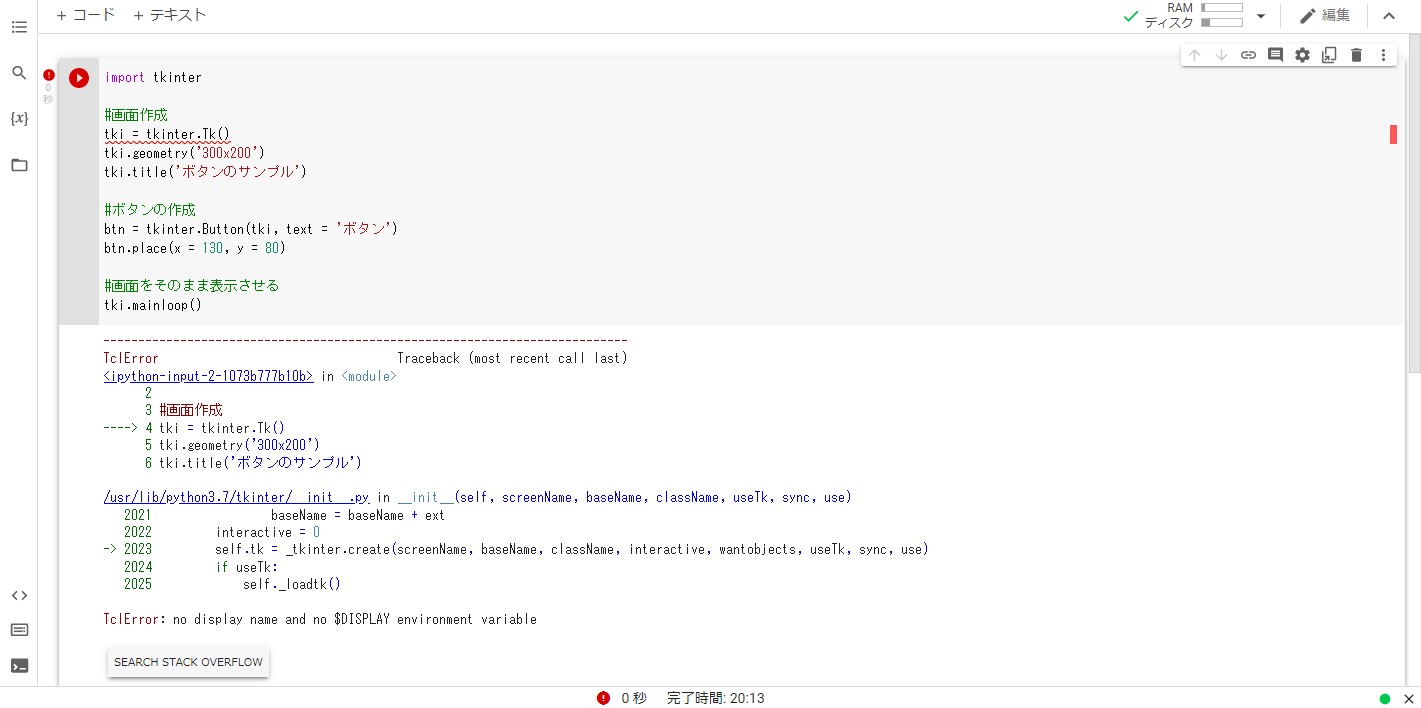Collapse the header with the chevron-up arrow
This screenshot has height=708, width=1421.
(x=1389, y=16)
